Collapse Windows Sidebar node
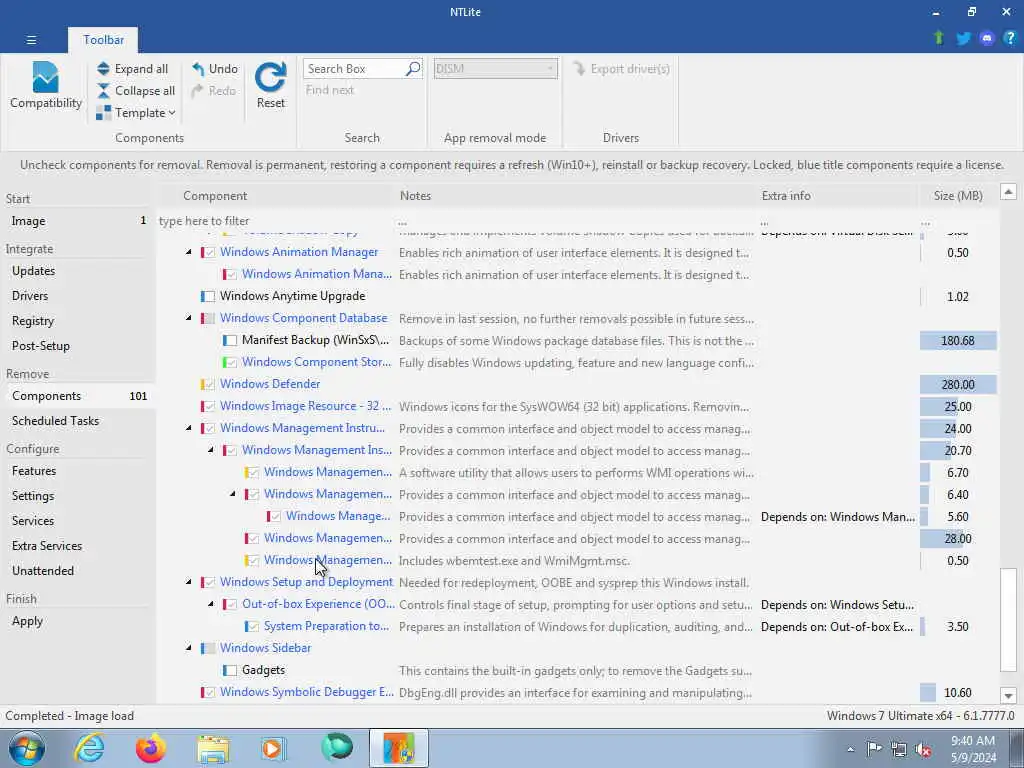 [x=189, y=648]
